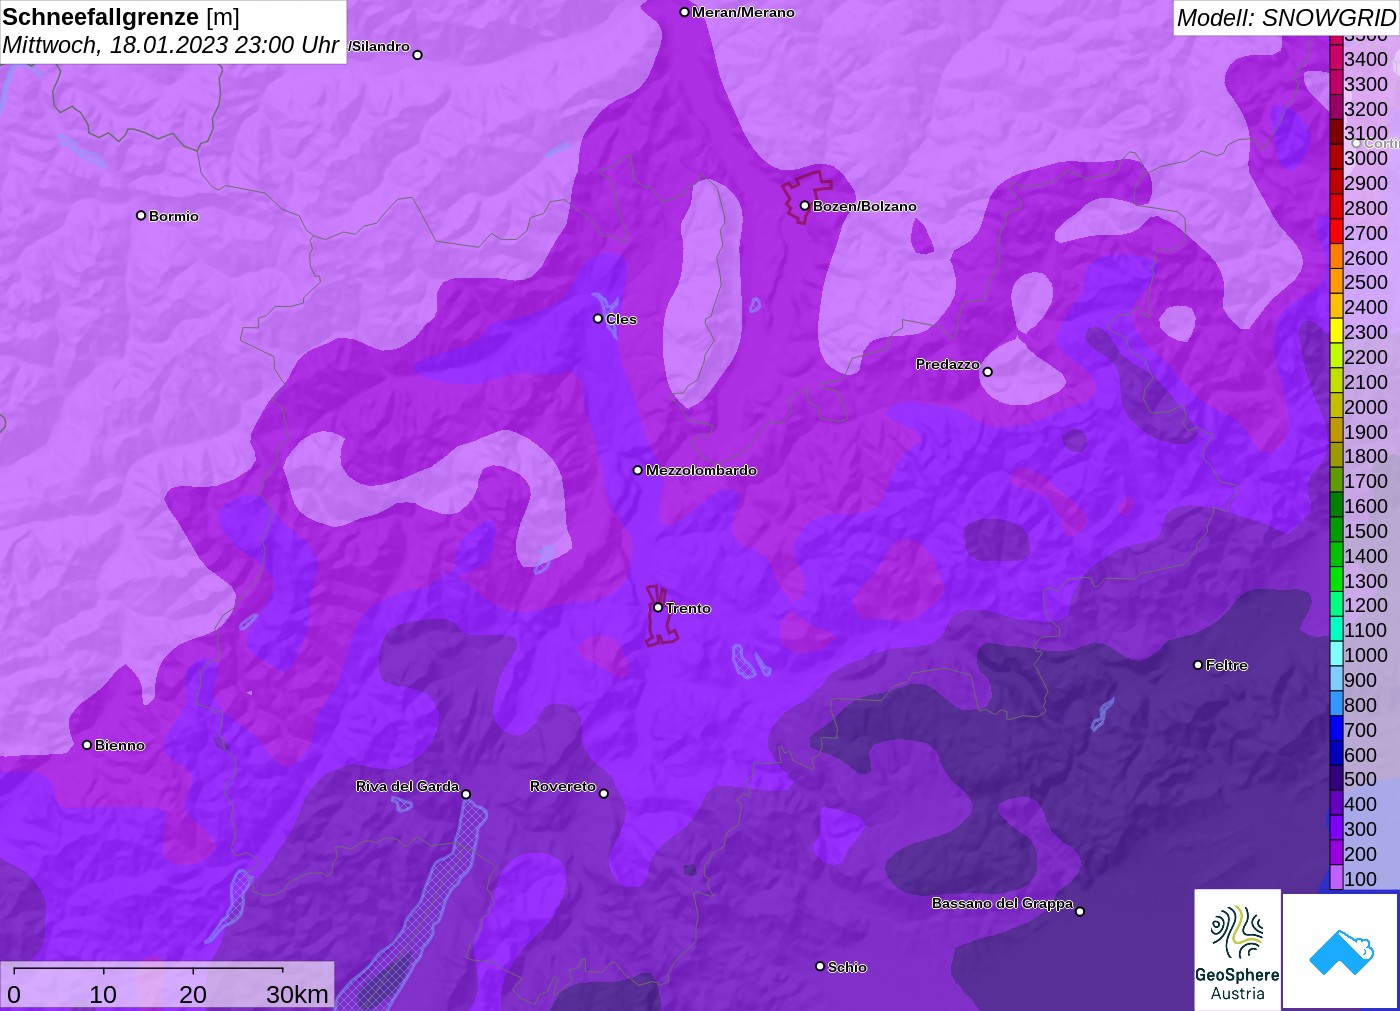Image resolution: width=1400 pixels, height=1011 pixels.
Task: Click the Predazzo label text
Action: (948, 364)
